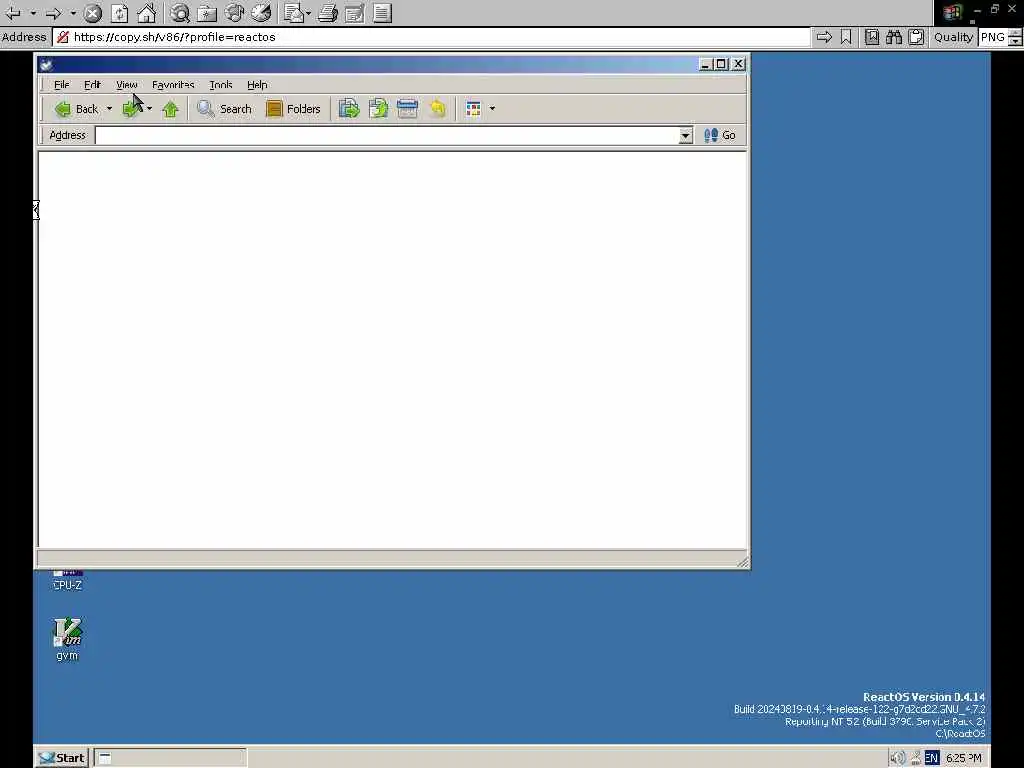Click the Copy To icon in Explorer toolbar

[379, 109]
